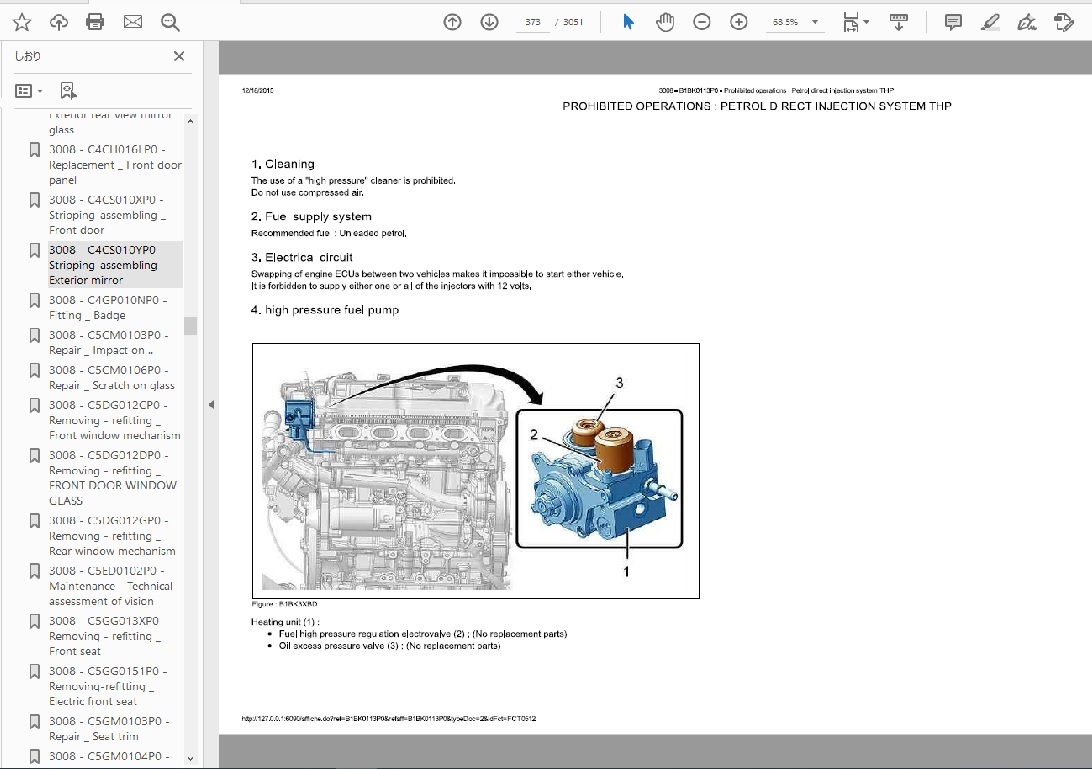Click the '1. Cleaning' section heading
1092x769 pixels.
(283, 164)
